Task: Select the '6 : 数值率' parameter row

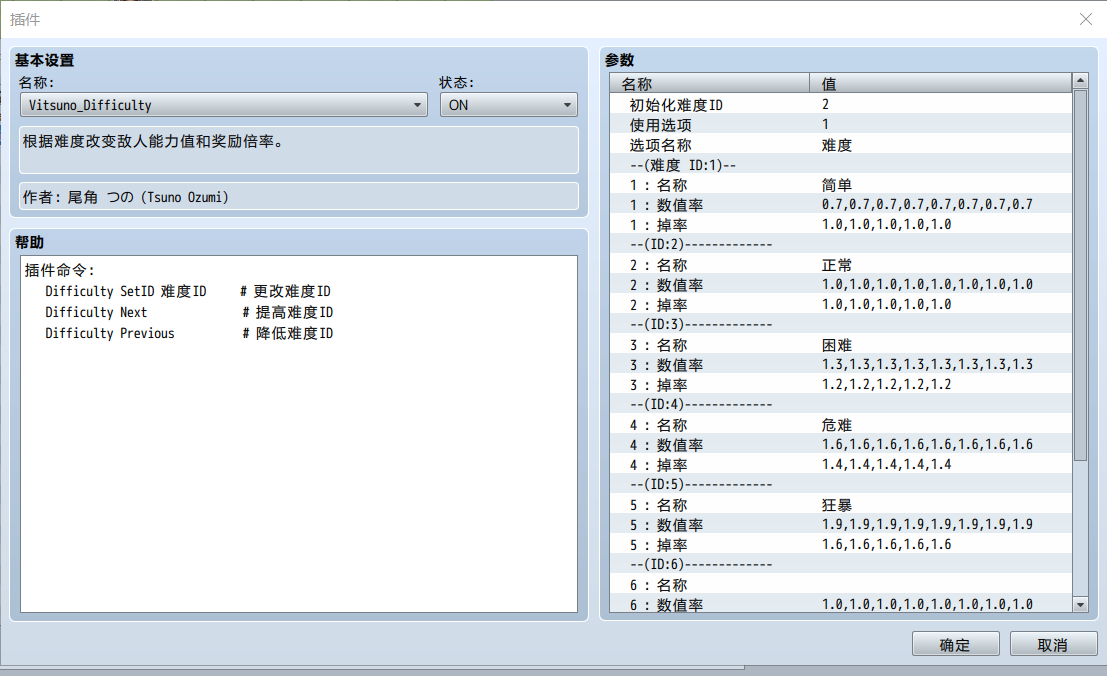Action: [x=841, y=604]
